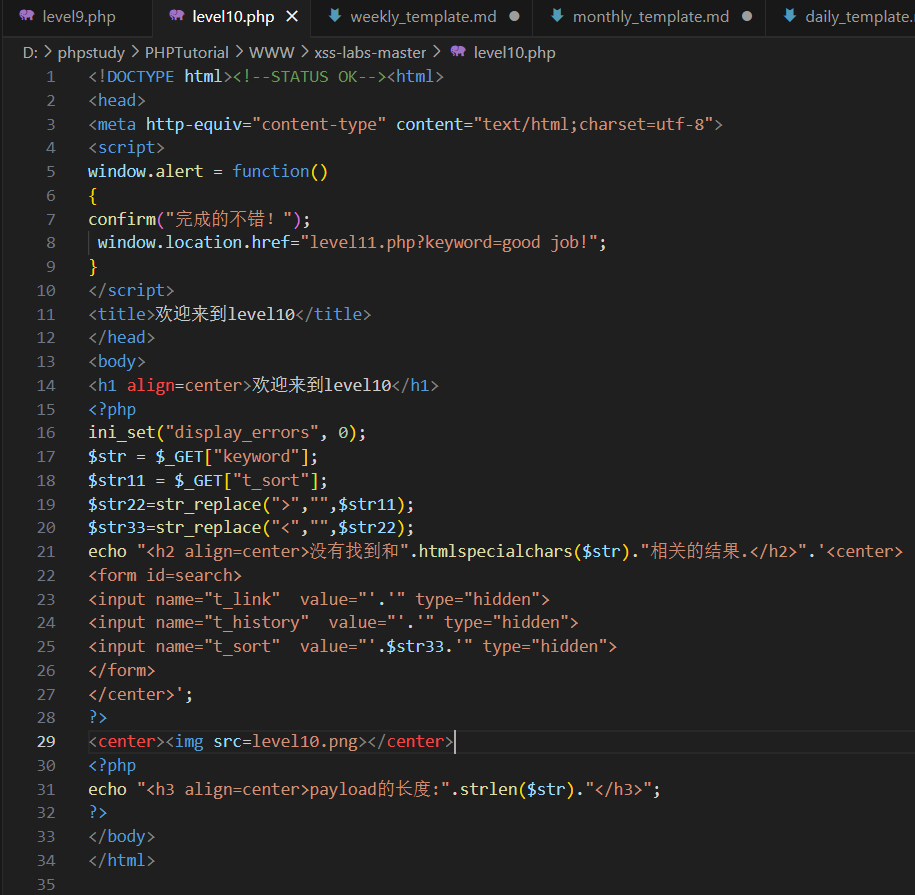
Task: Click the closing form tag on line 26
Action: pyautogui.click(x=121, y=671)
